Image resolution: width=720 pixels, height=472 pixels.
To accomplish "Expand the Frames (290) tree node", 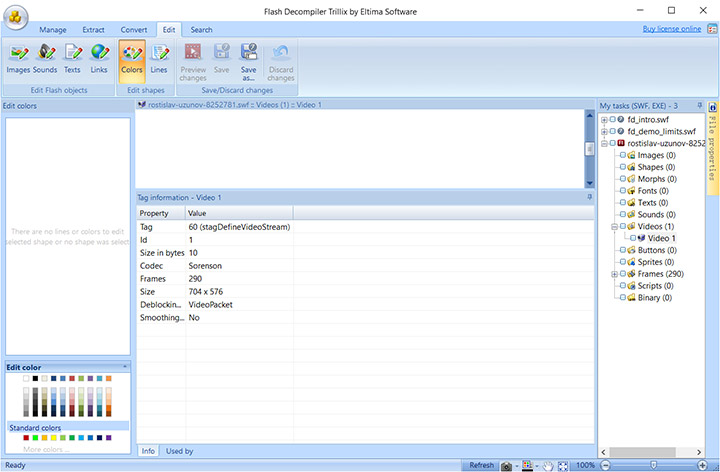I will point(614,274).
